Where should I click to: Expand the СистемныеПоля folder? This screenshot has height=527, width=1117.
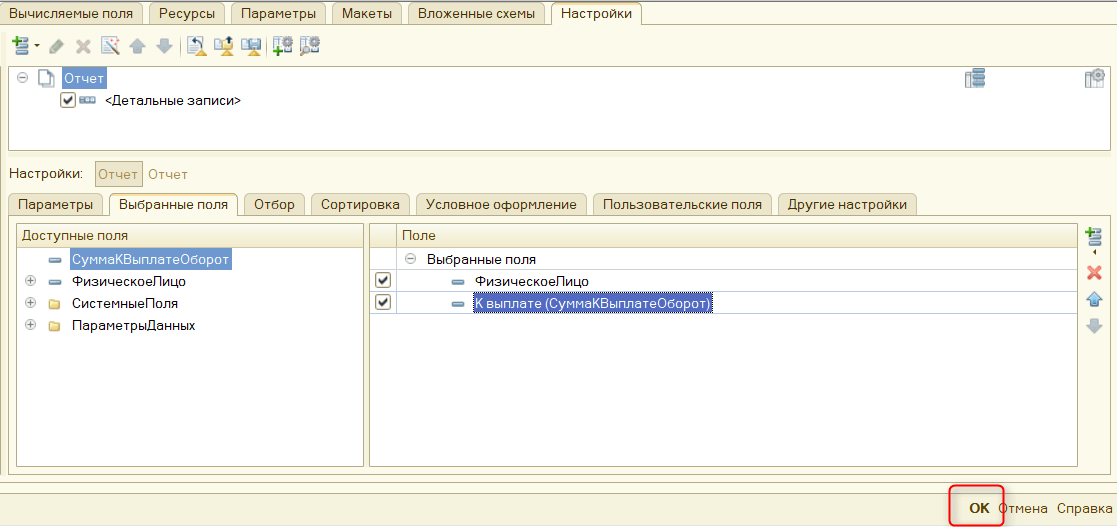[30, 303]
